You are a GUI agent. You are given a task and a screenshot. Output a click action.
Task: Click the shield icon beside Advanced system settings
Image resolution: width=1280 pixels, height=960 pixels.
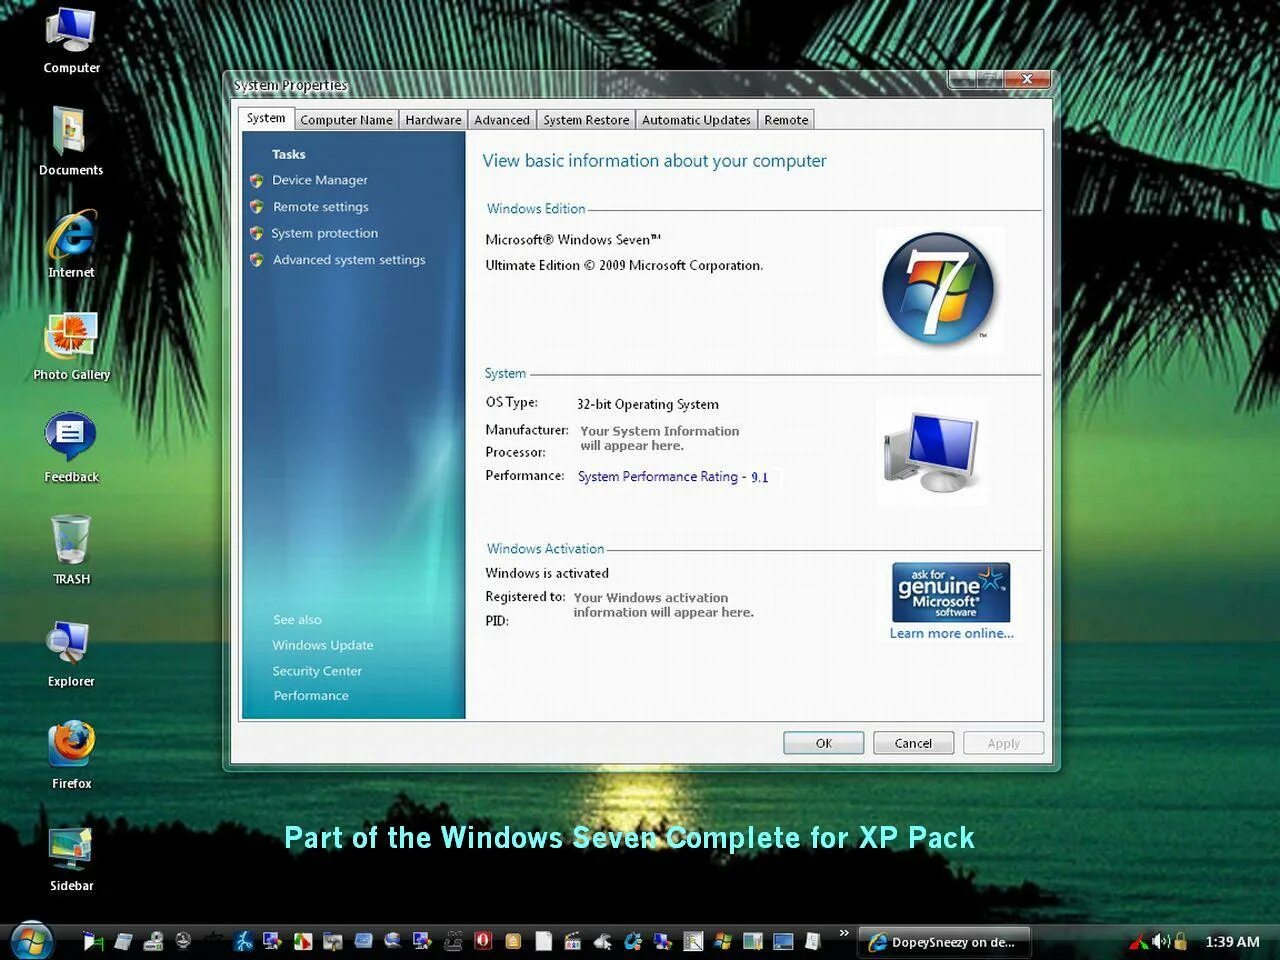[x=257, y=260]
